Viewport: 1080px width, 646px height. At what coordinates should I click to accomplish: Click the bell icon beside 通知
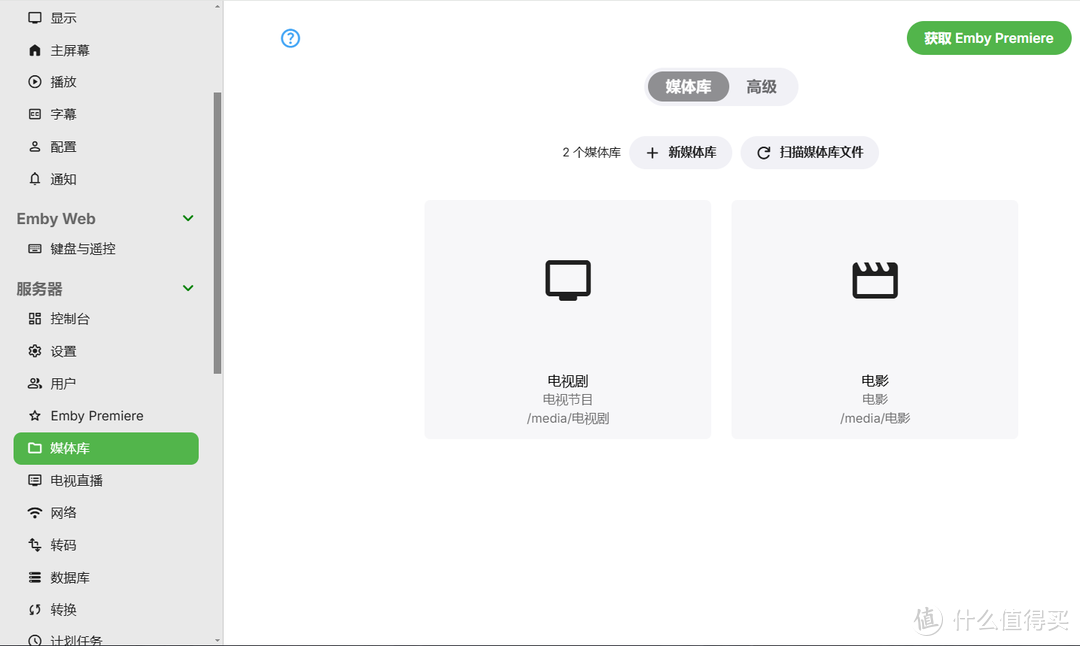coord(34,179)
